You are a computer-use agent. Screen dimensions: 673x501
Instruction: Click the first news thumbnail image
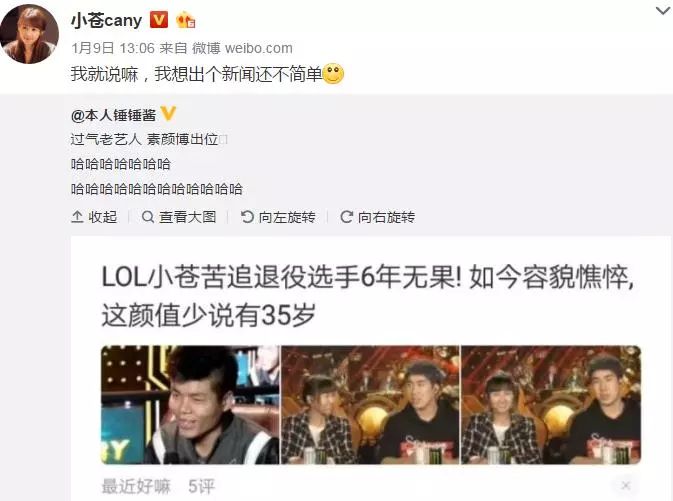190,405
